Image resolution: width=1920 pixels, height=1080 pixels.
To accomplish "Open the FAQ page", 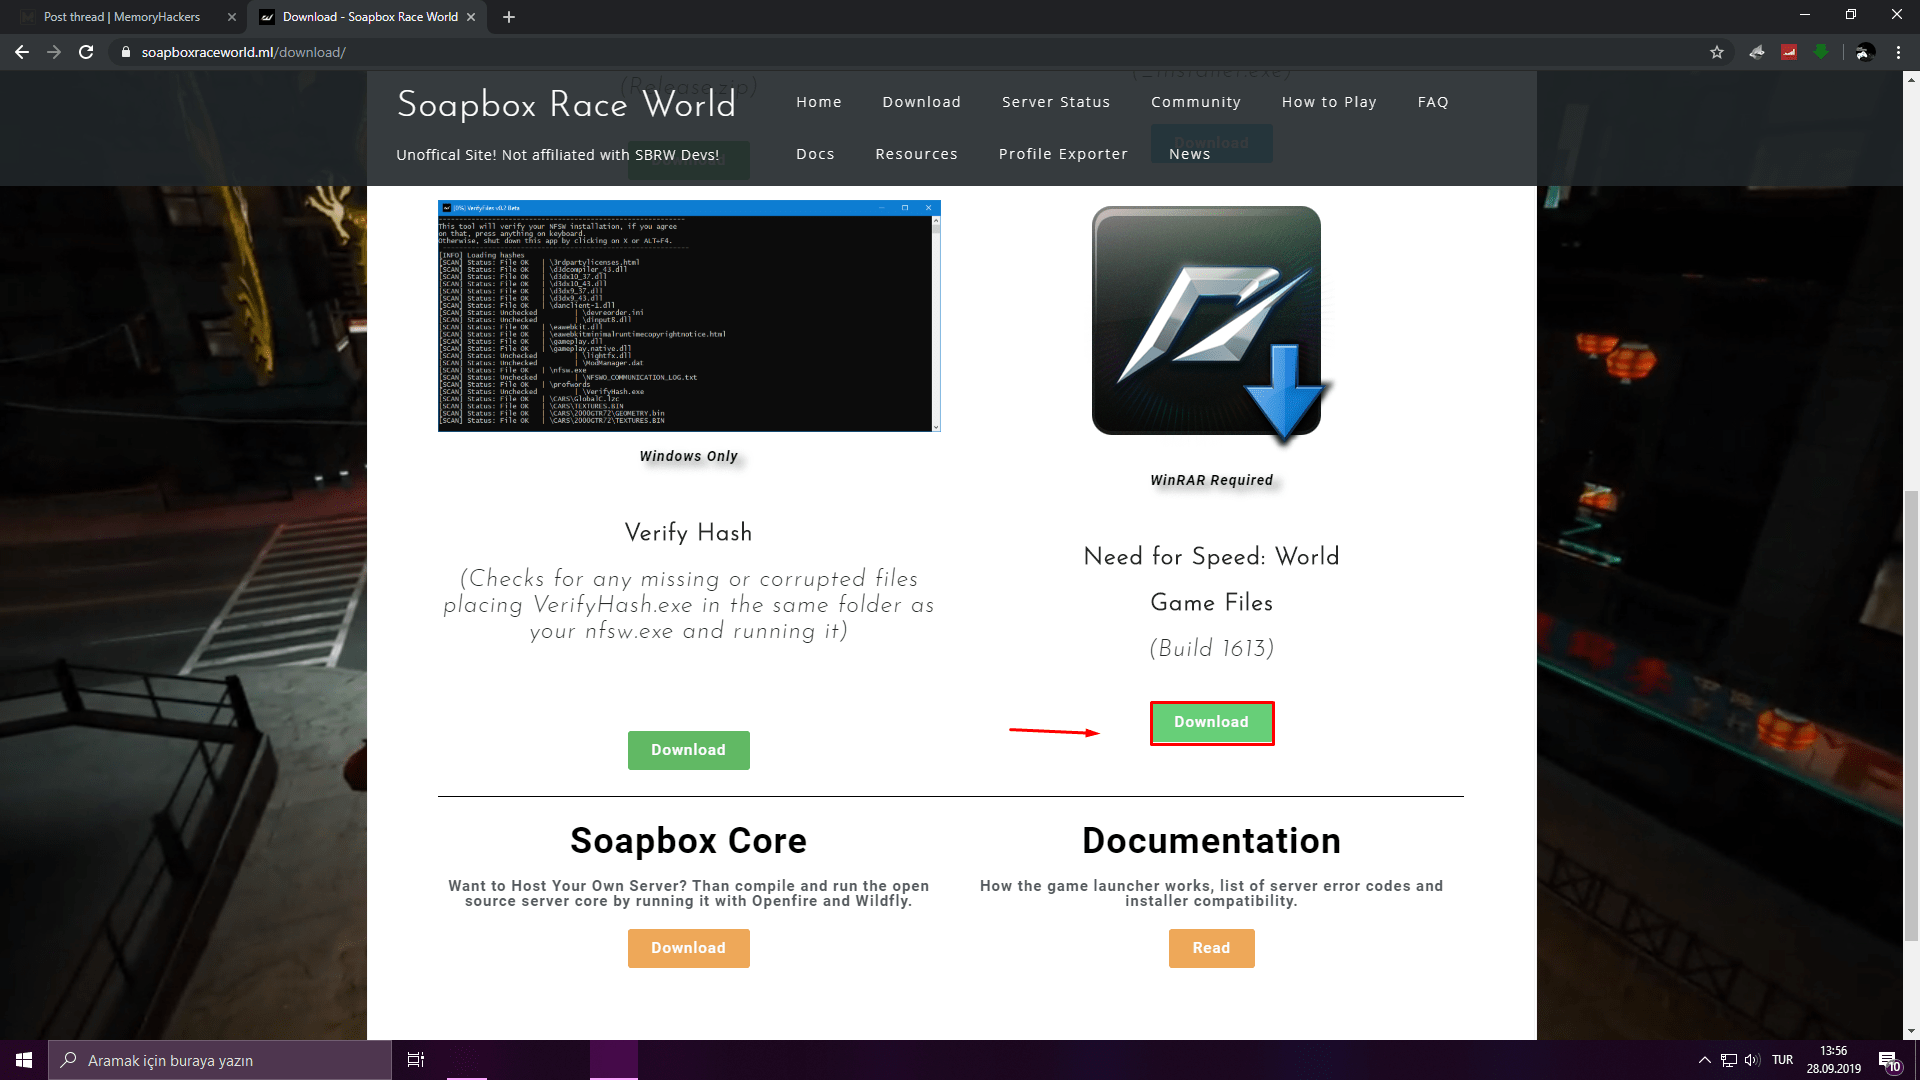I will tap(1433, 102).
